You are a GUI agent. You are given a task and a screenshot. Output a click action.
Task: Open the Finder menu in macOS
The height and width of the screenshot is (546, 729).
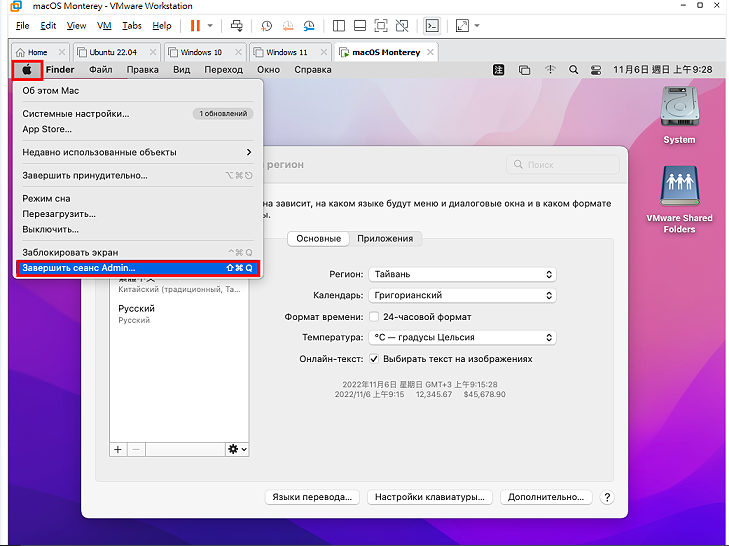60,70
